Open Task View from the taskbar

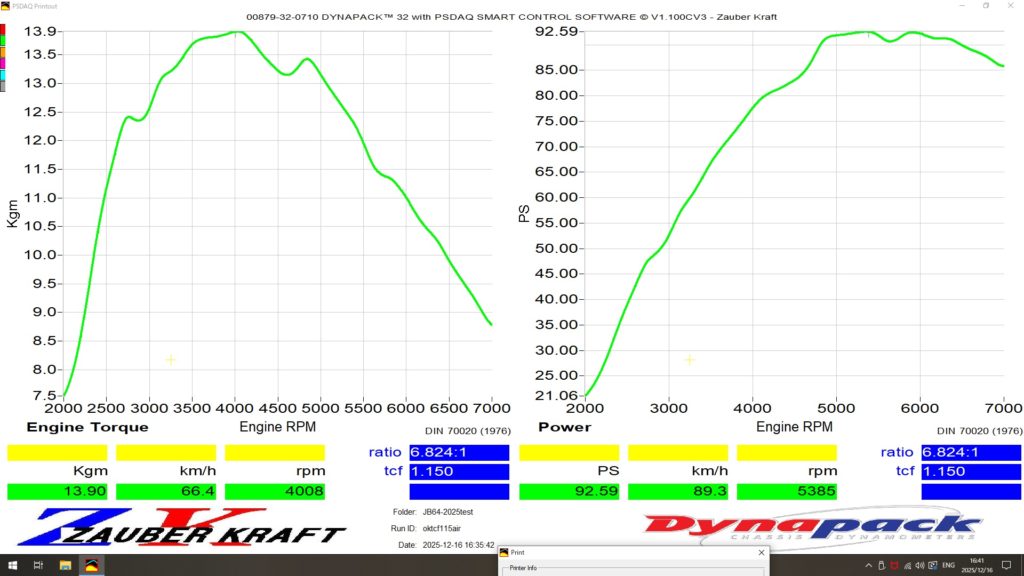click(x=39, y=566)
